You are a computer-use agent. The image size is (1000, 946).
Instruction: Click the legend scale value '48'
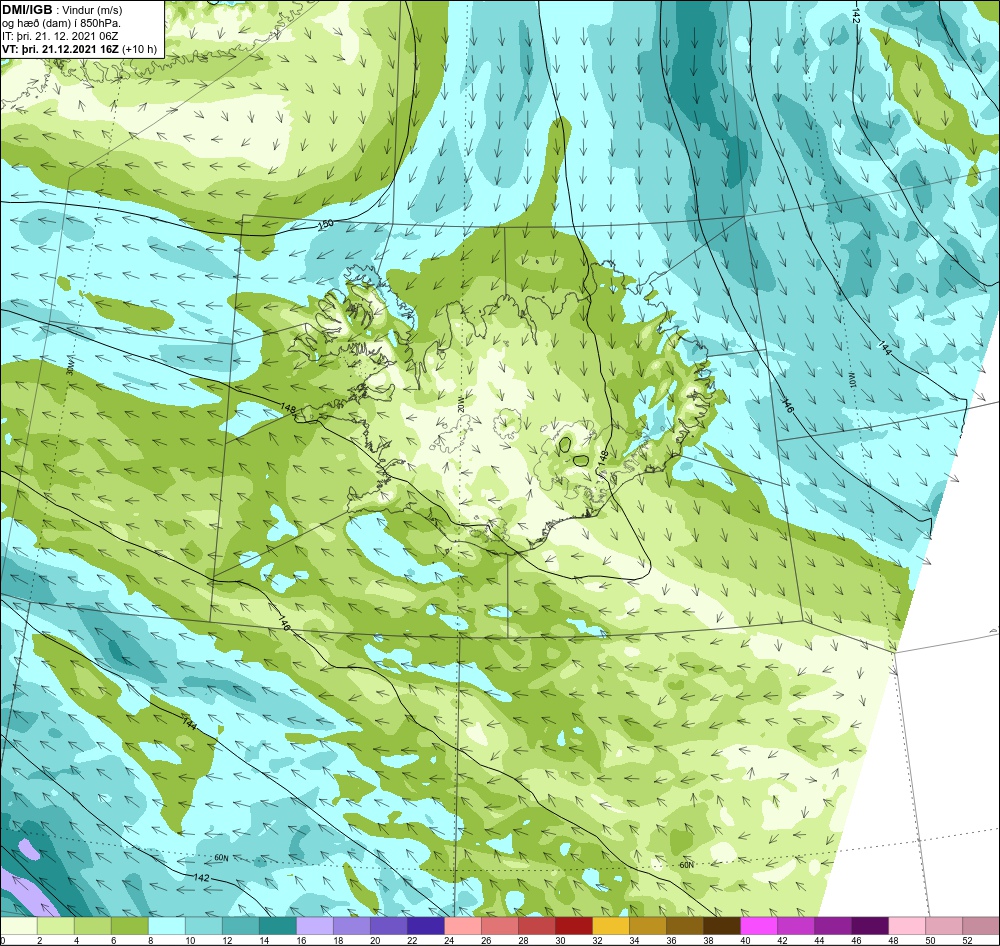[893, 940]
